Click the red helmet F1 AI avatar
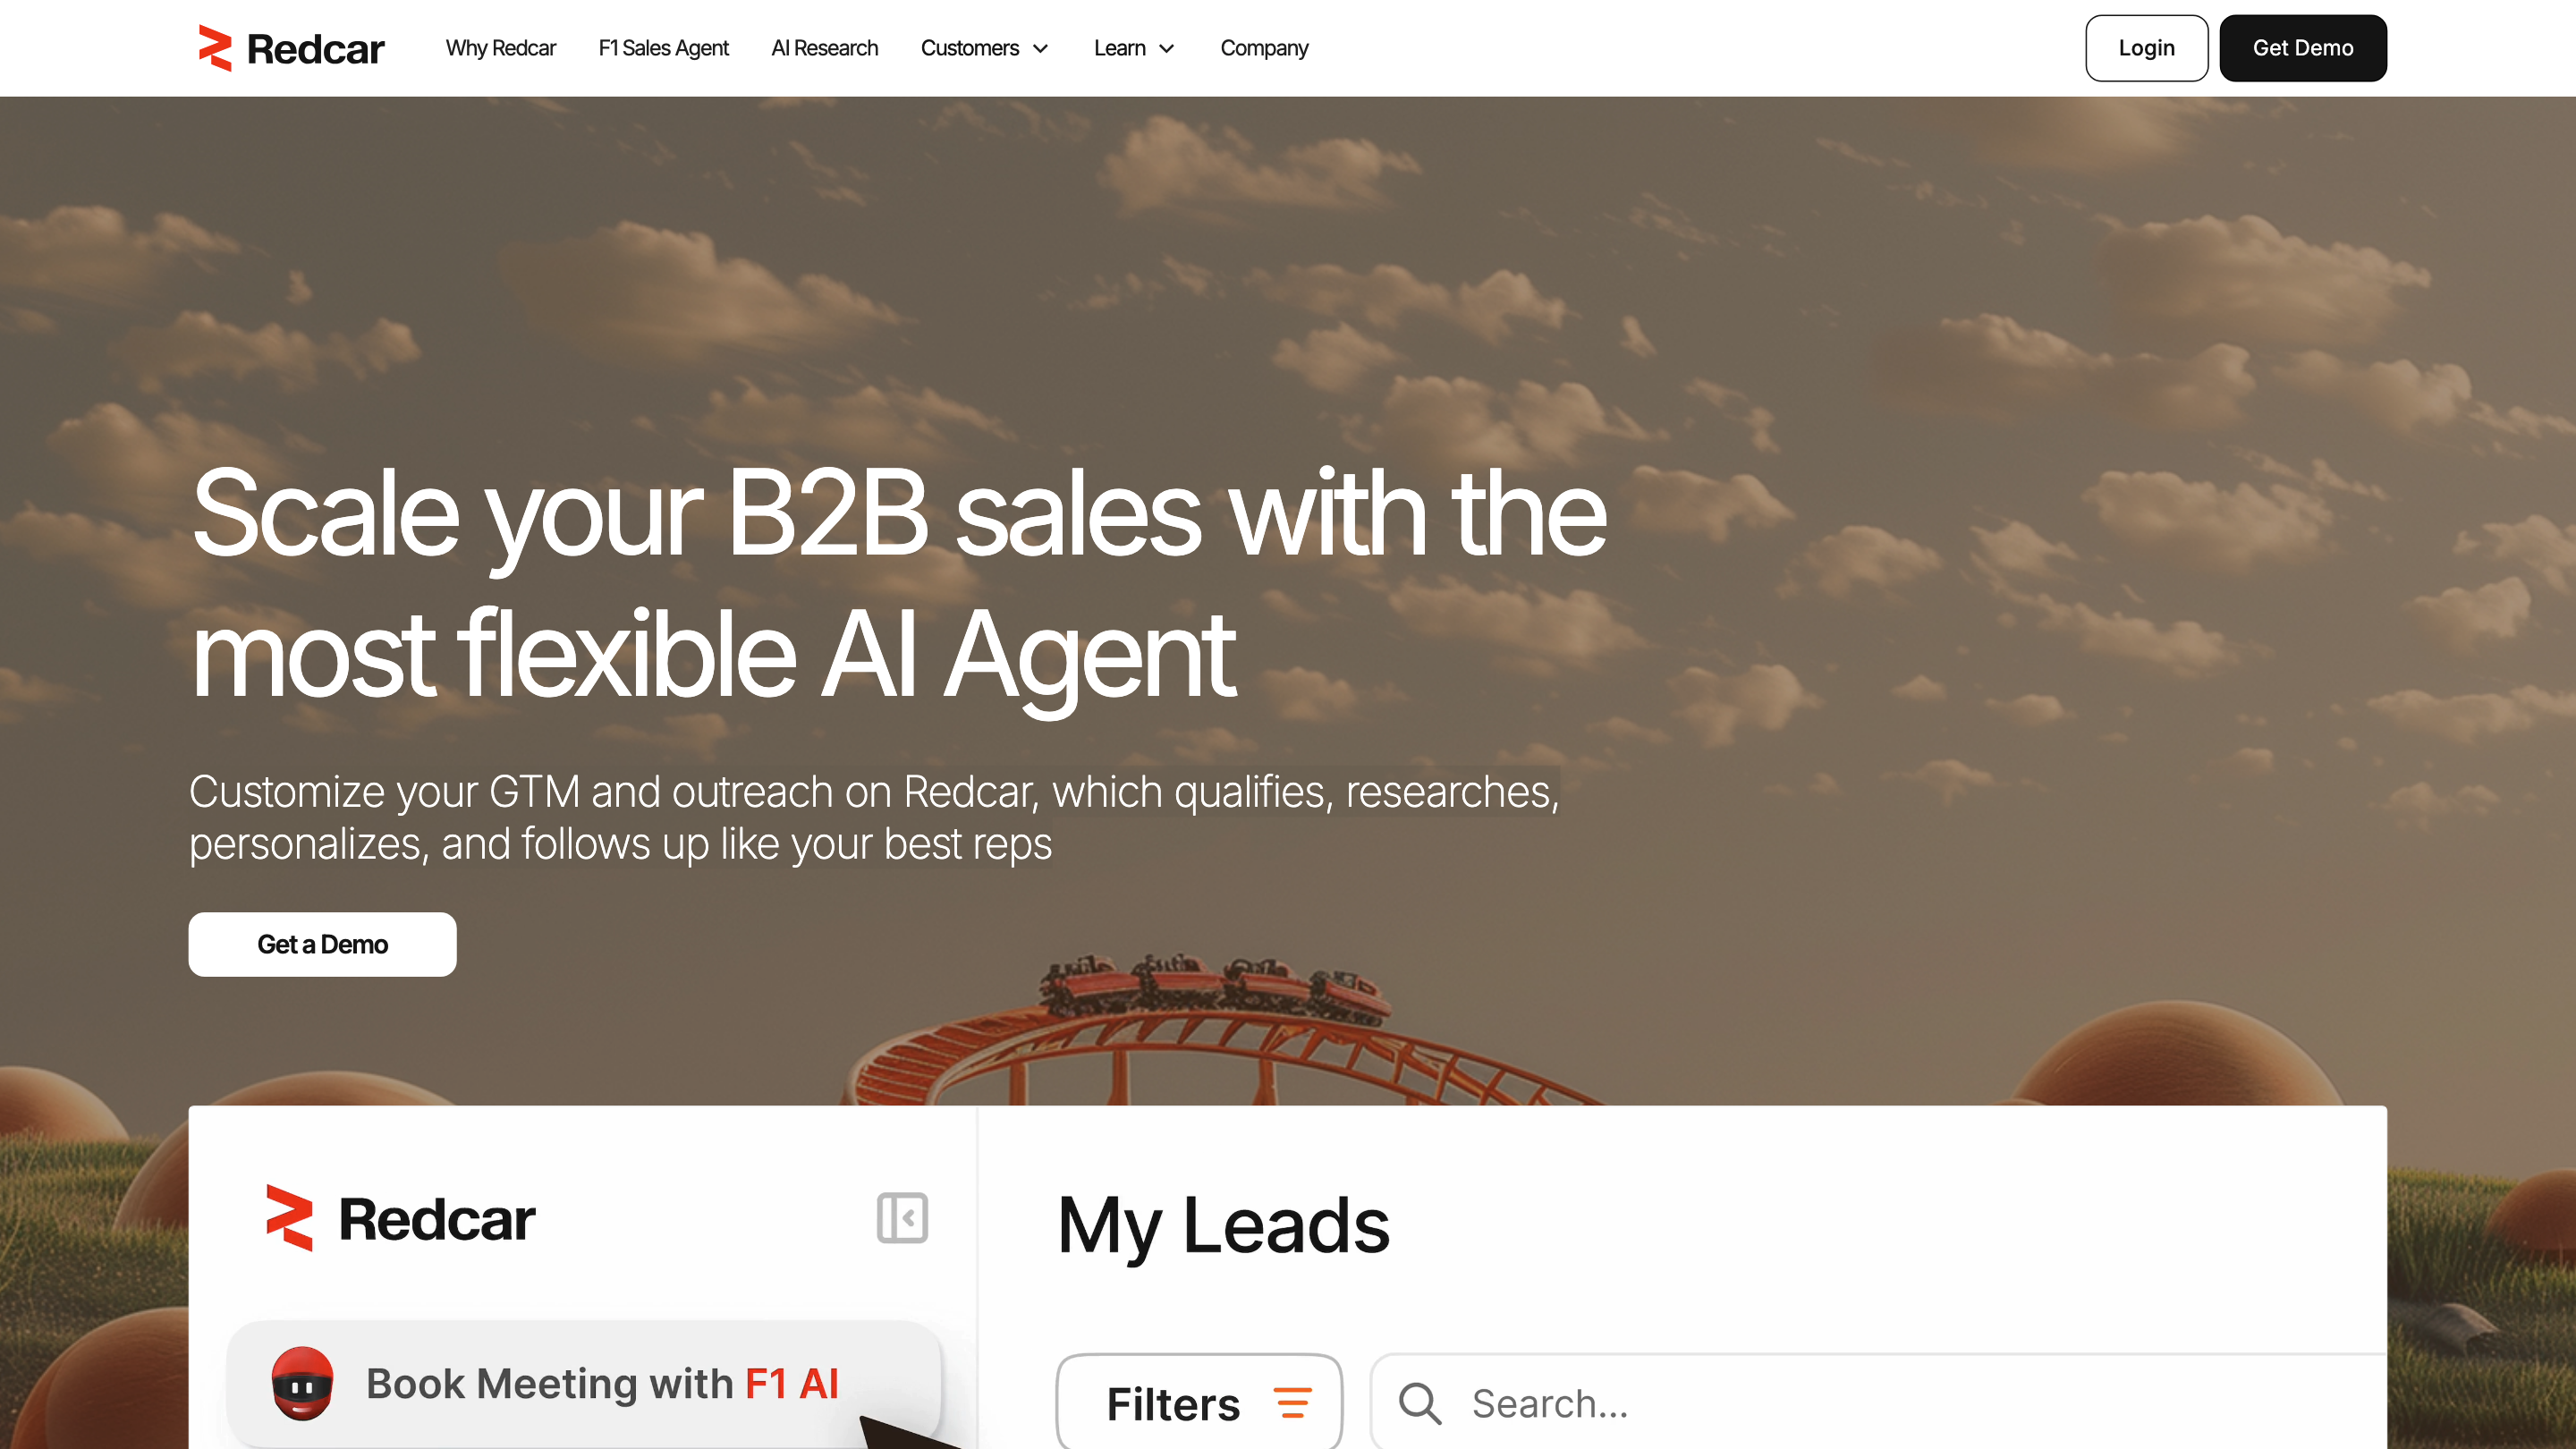The height and width of the screenshot is (1449, 2576). point(302,1384)
